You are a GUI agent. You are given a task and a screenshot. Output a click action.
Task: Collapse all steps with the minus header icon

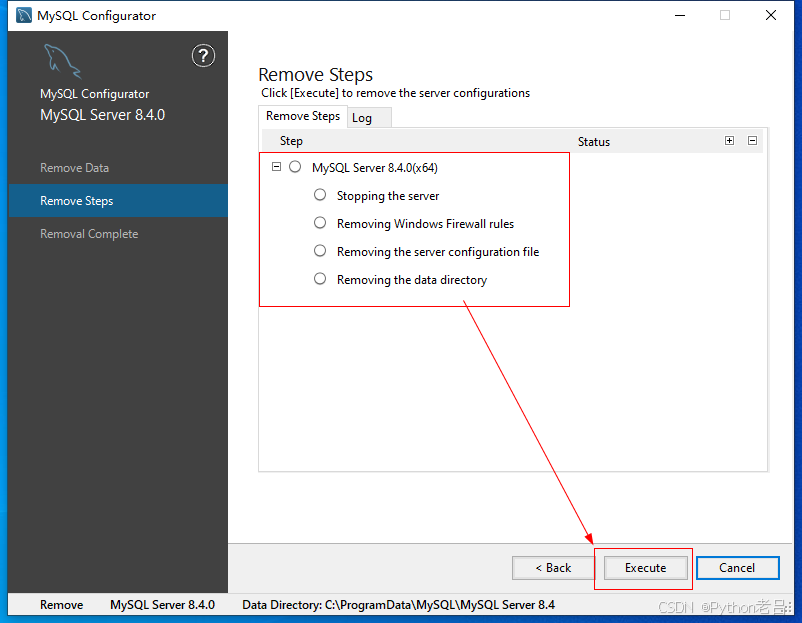752,141
